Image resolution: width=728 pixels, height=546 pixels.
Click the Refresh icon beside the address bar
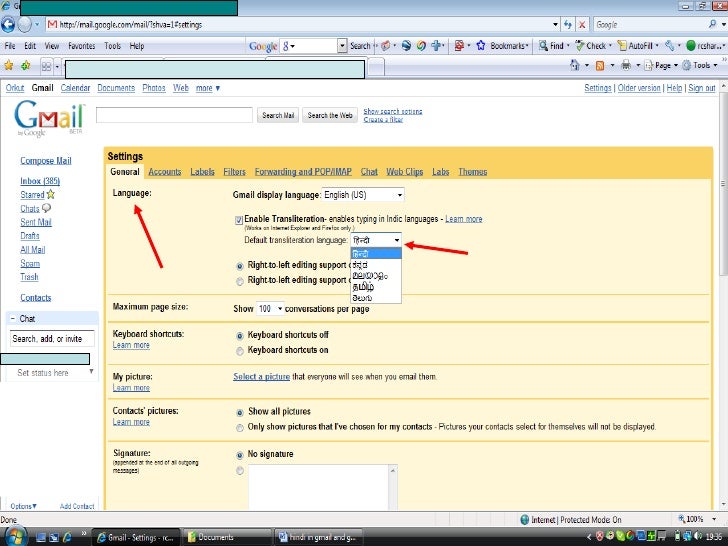(568, 25)
